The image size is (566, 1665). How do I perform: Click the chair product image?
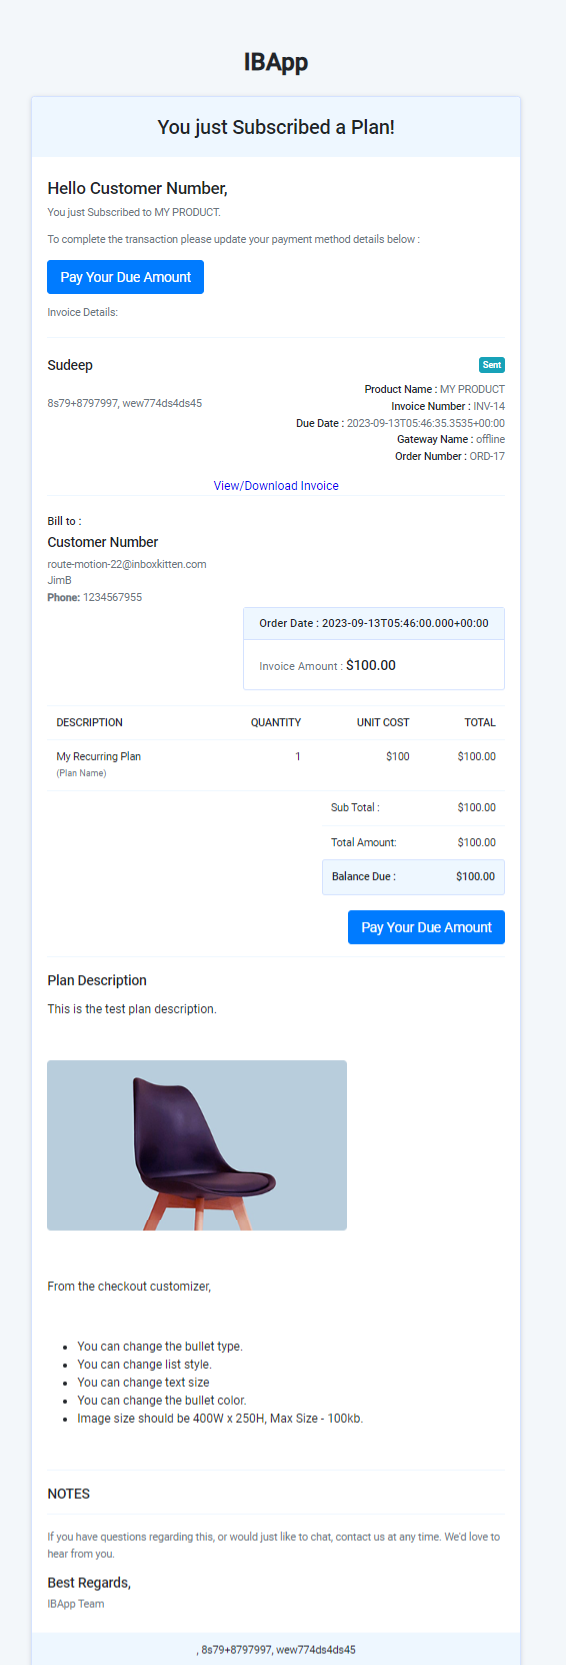pos(197,1145)
